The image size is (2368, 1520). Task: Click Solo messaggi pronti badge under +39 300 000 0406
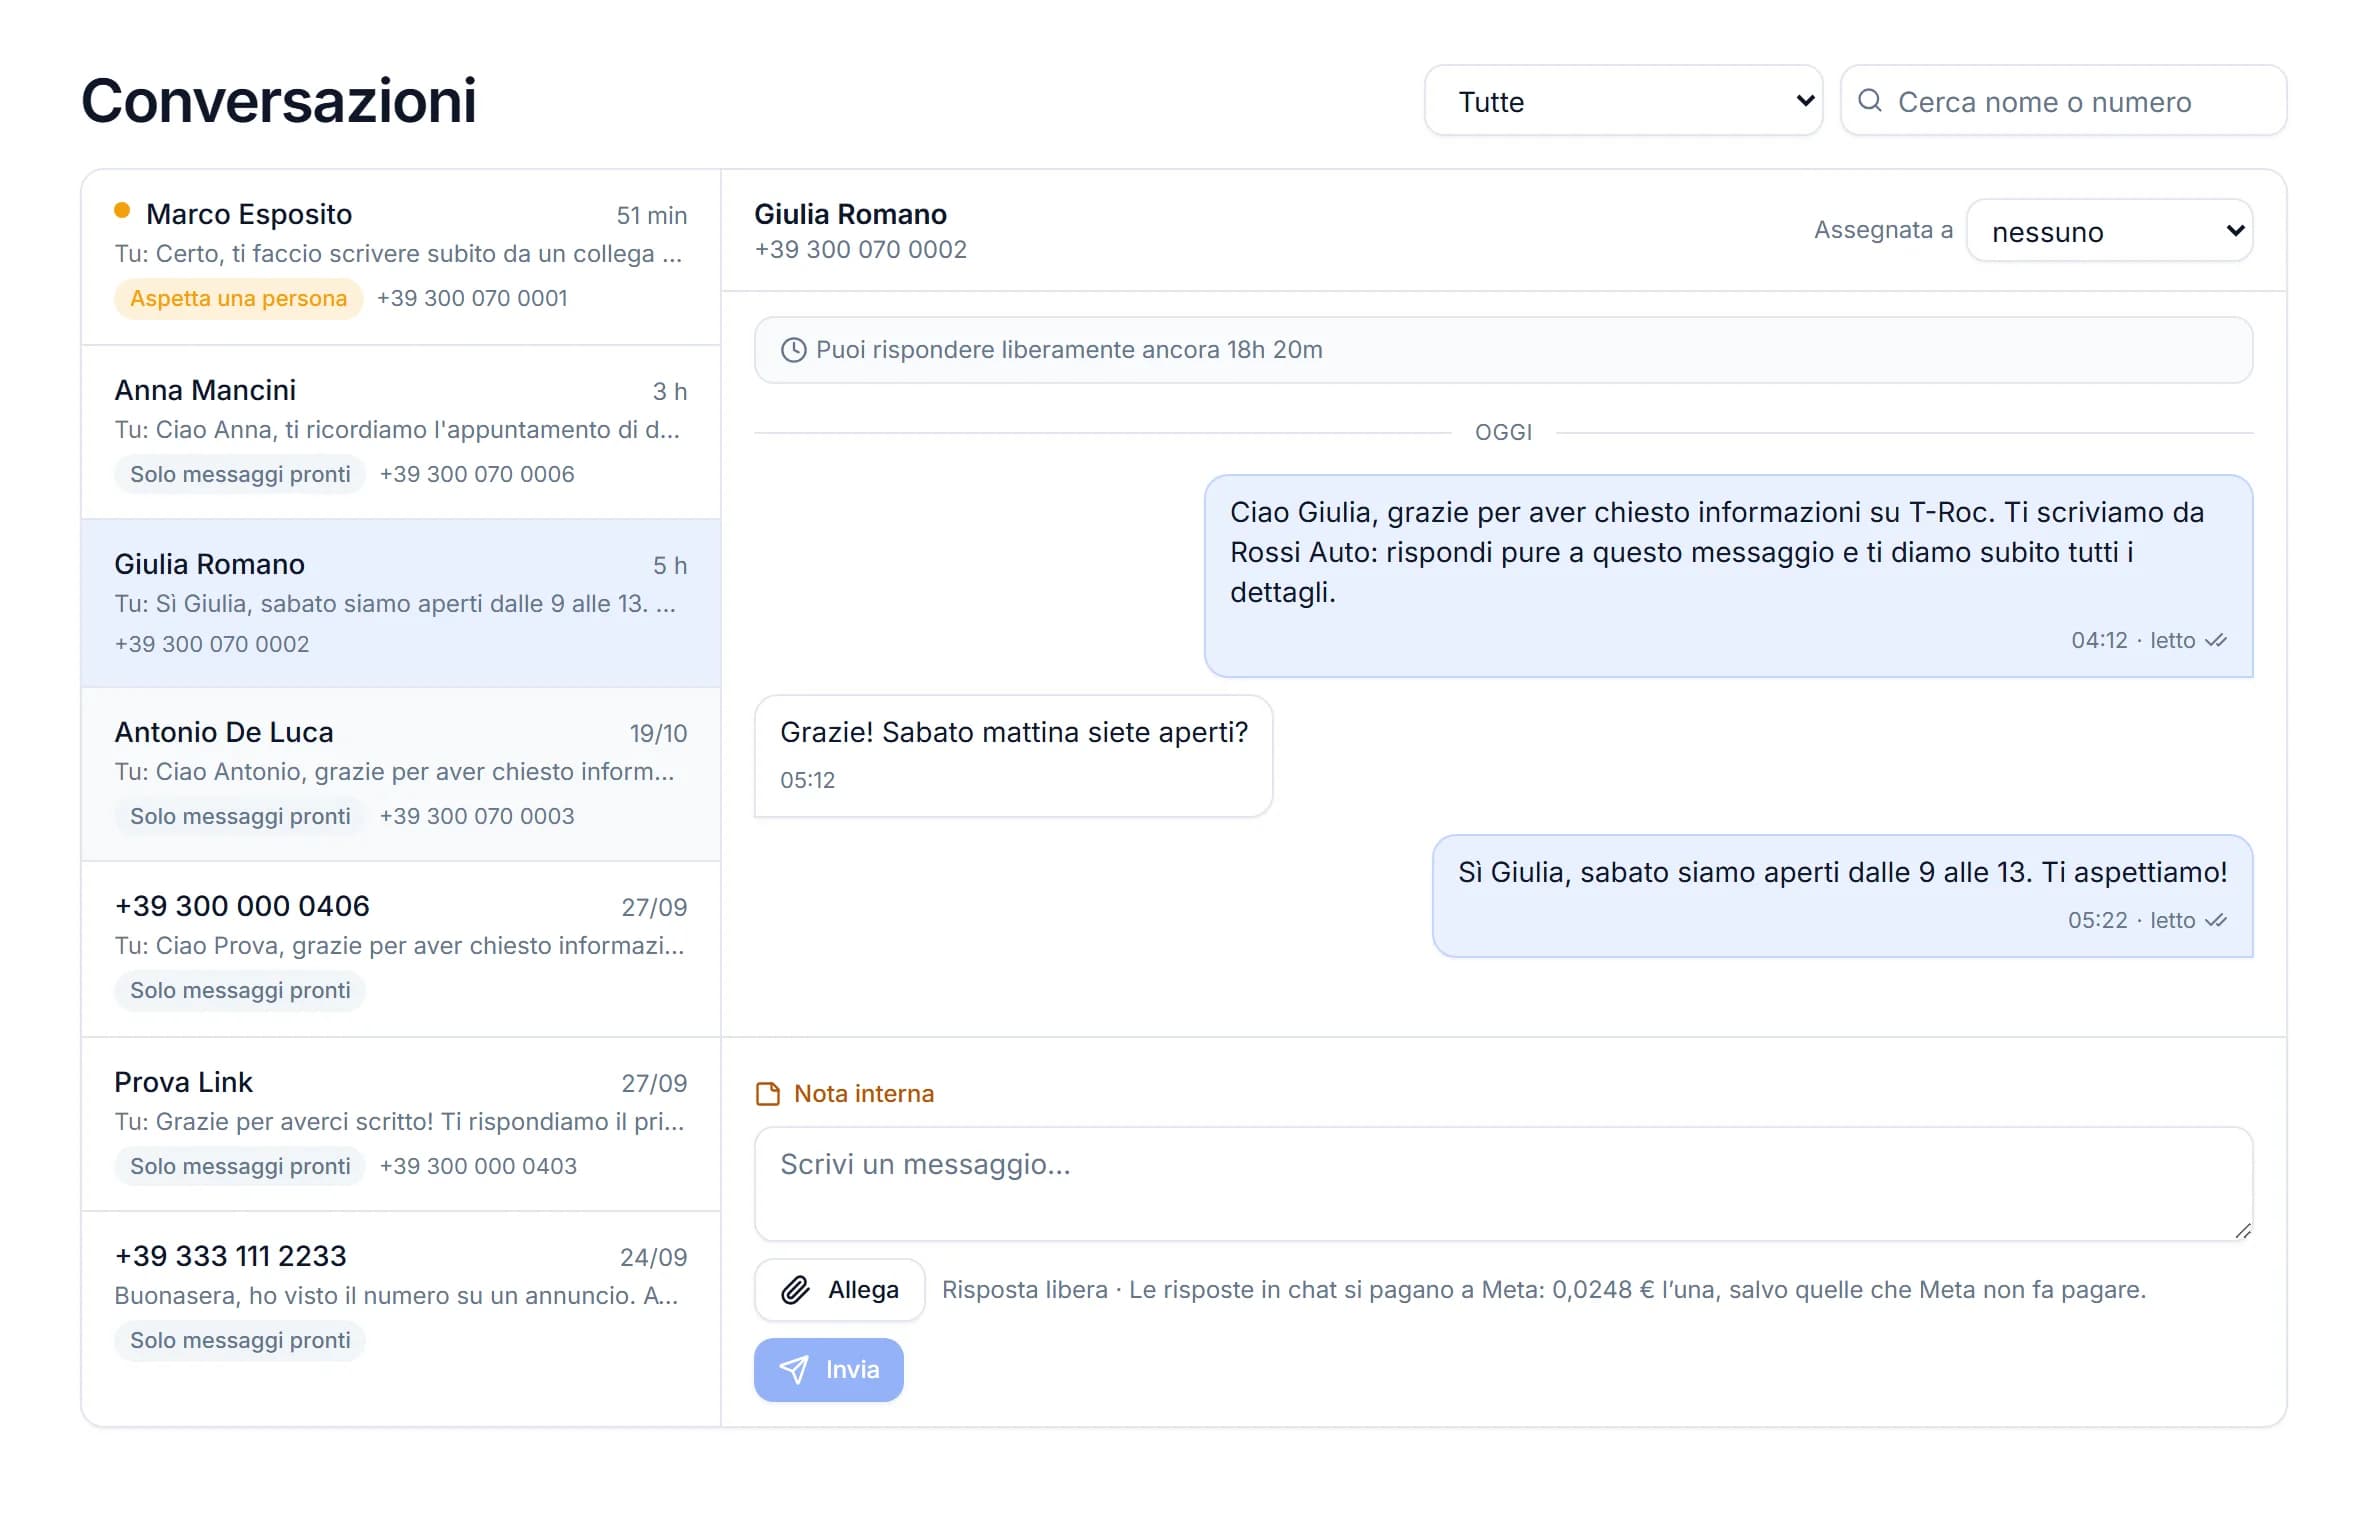(240, 990)
